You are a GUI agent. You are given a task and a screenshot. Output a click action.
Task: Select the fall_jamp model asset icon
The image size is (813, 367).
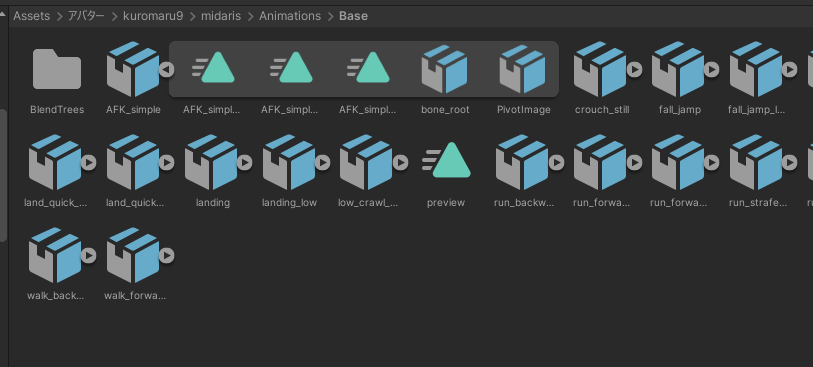coord(678,69)
